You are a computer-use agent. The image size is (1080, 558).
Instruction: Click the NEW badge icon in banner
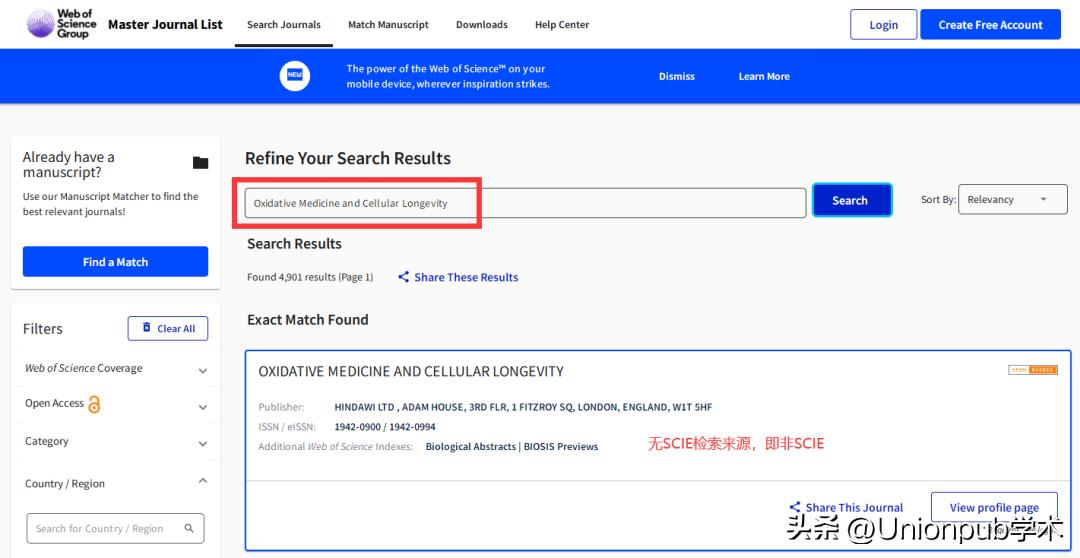295,76
